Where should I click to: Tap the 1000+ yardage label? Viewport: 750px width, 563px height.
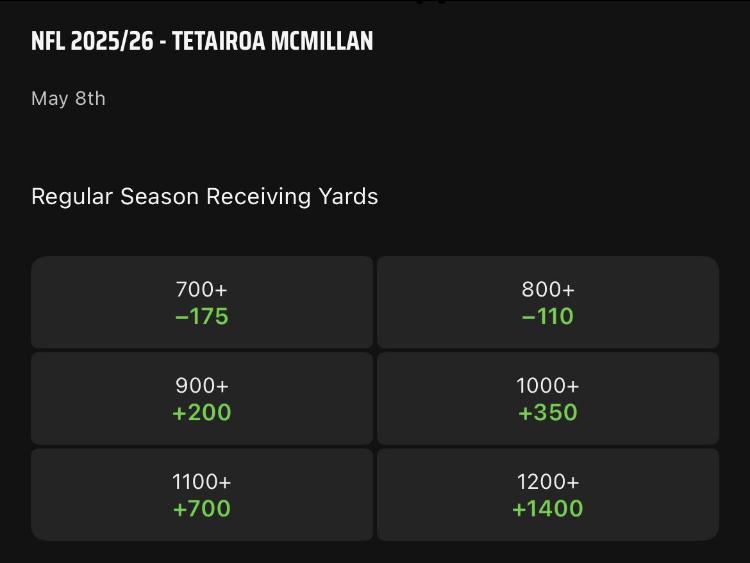(x=547, y=386)
